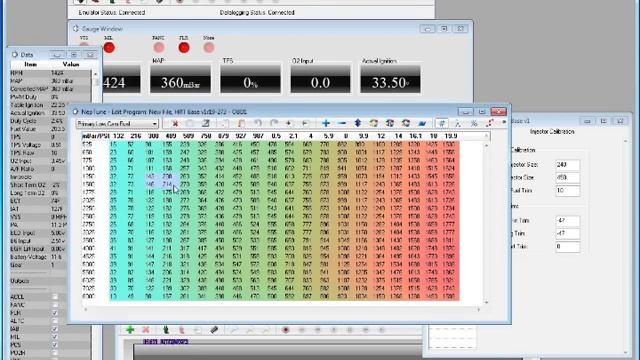
Task: Click the 1500 RPM row header in fuel table
Action: click(x=88, y=184)
